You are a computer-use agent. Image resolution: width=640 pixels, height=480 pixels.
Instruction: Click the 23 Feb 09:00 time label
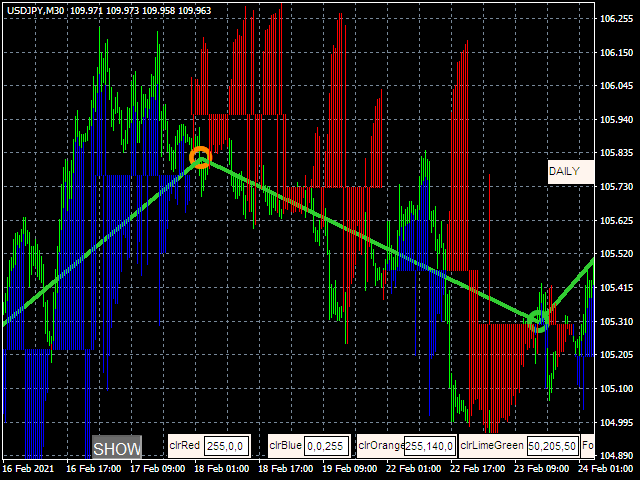(x=541, y=468)
